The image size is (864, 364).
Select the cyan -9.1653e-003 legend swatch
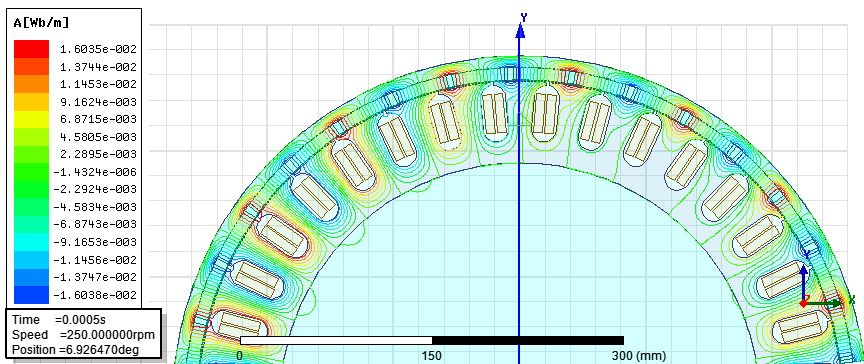click(31, 242)
